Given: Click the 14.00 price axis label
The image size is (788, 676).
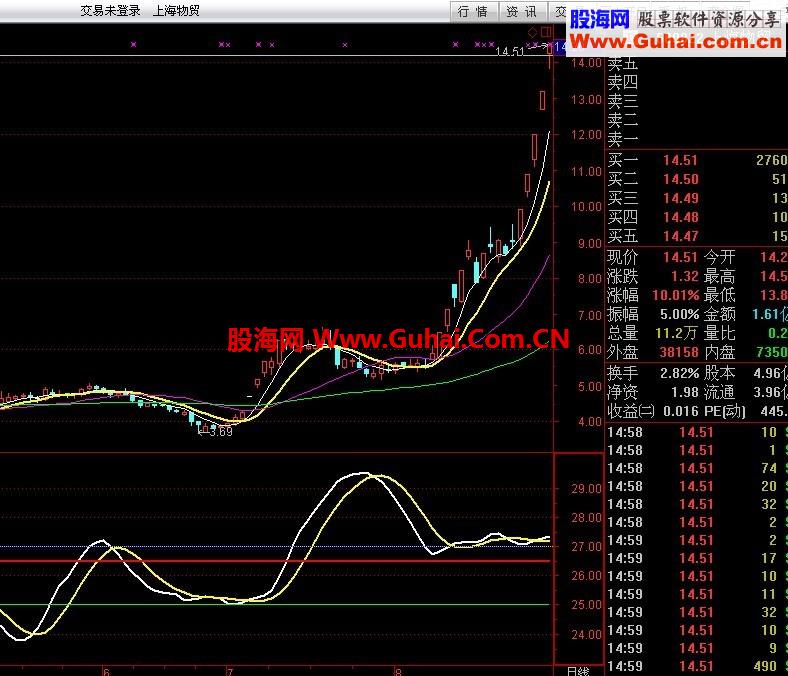Looking at the screenshot, I should pyautogui.click(x=586, y=63).
